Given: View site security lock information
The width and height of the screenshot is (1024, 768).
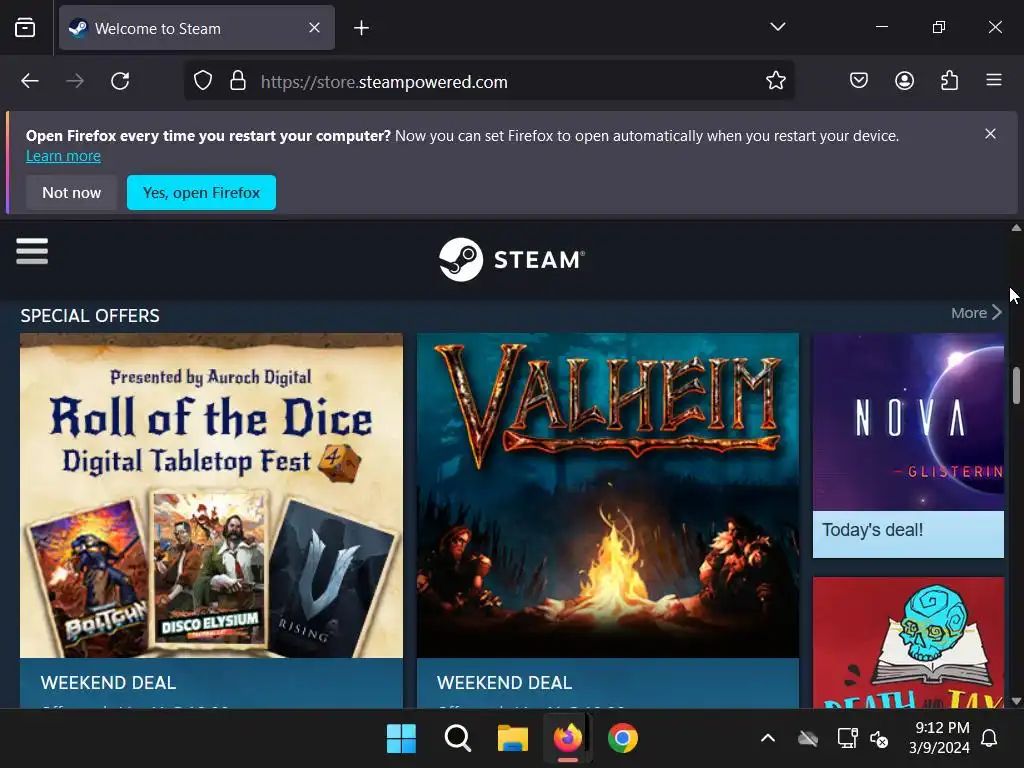Looking at the screenshot, I should [238, 81].
